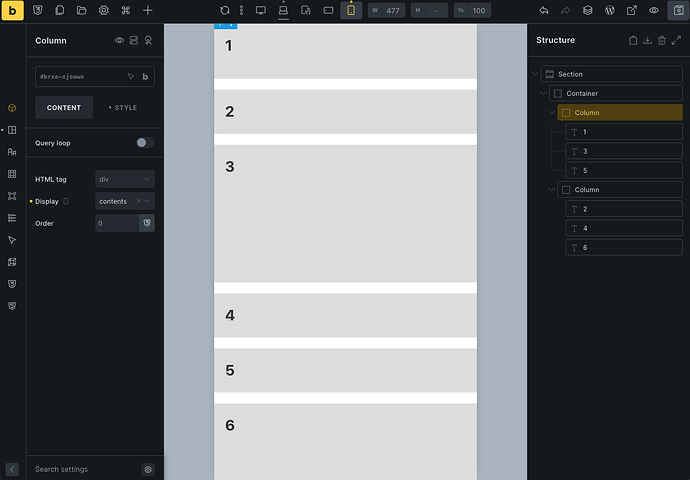
Task: Click the pin icon in Column panel header
Action: coord(148,40)
